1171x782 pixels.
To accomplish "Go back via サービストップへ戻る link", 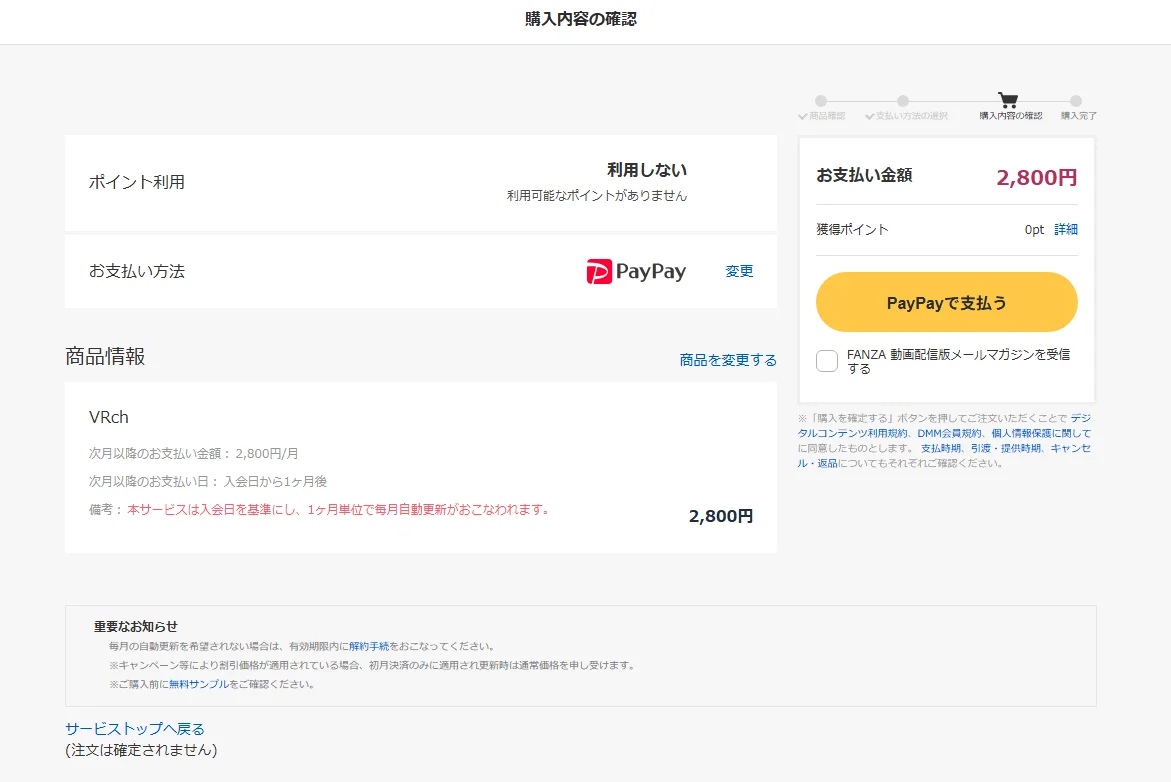I will pyautogui.click(x=134, y=729).
